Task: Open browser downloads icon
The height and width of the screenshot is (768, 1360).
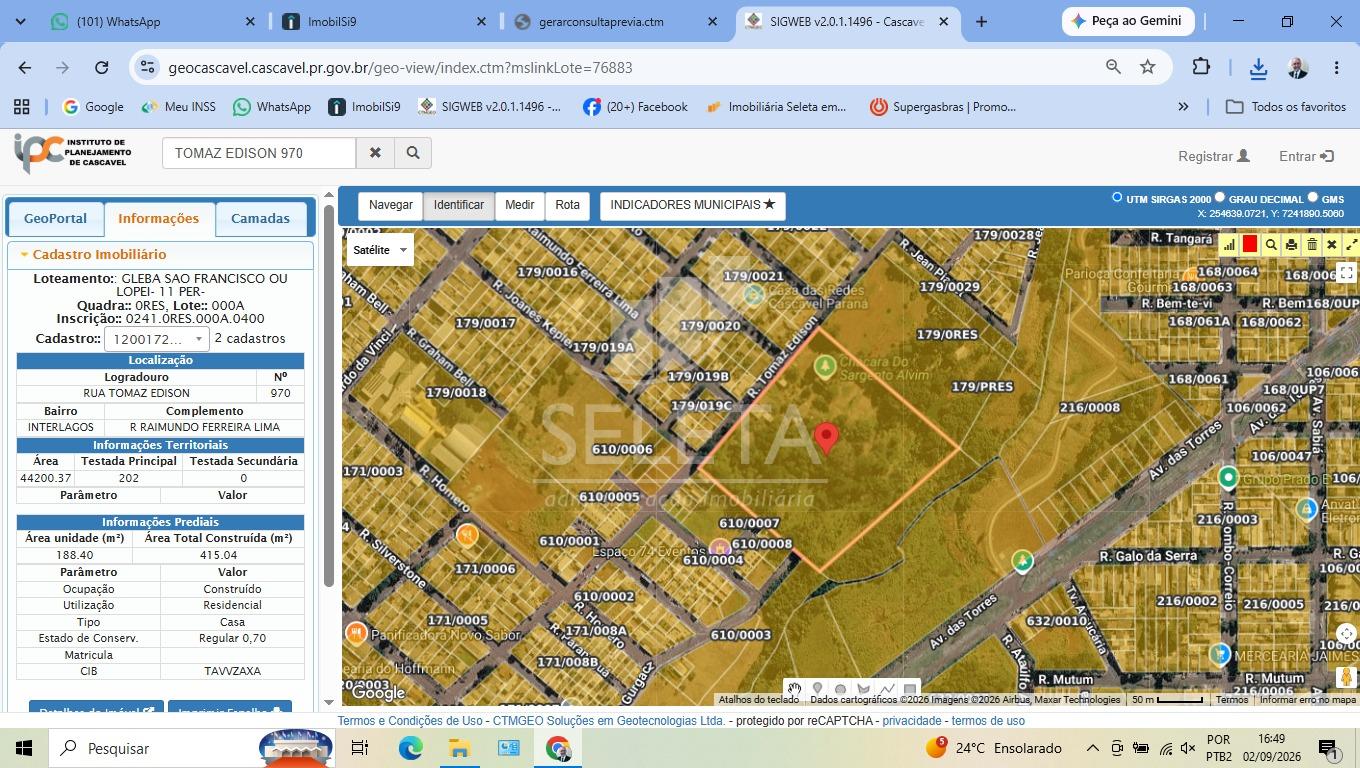Action: [x=1258, y=67]
